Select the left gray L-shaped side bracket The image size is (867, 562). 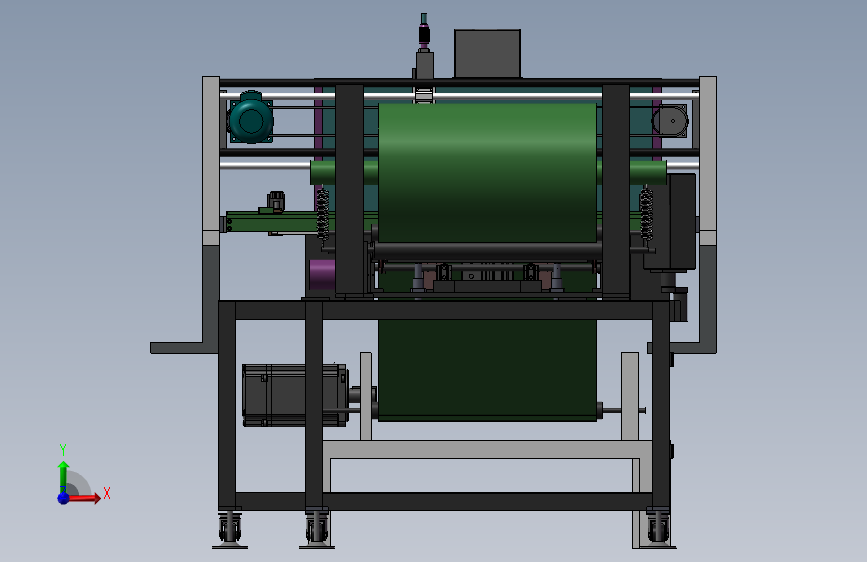[x=211, y=216]
